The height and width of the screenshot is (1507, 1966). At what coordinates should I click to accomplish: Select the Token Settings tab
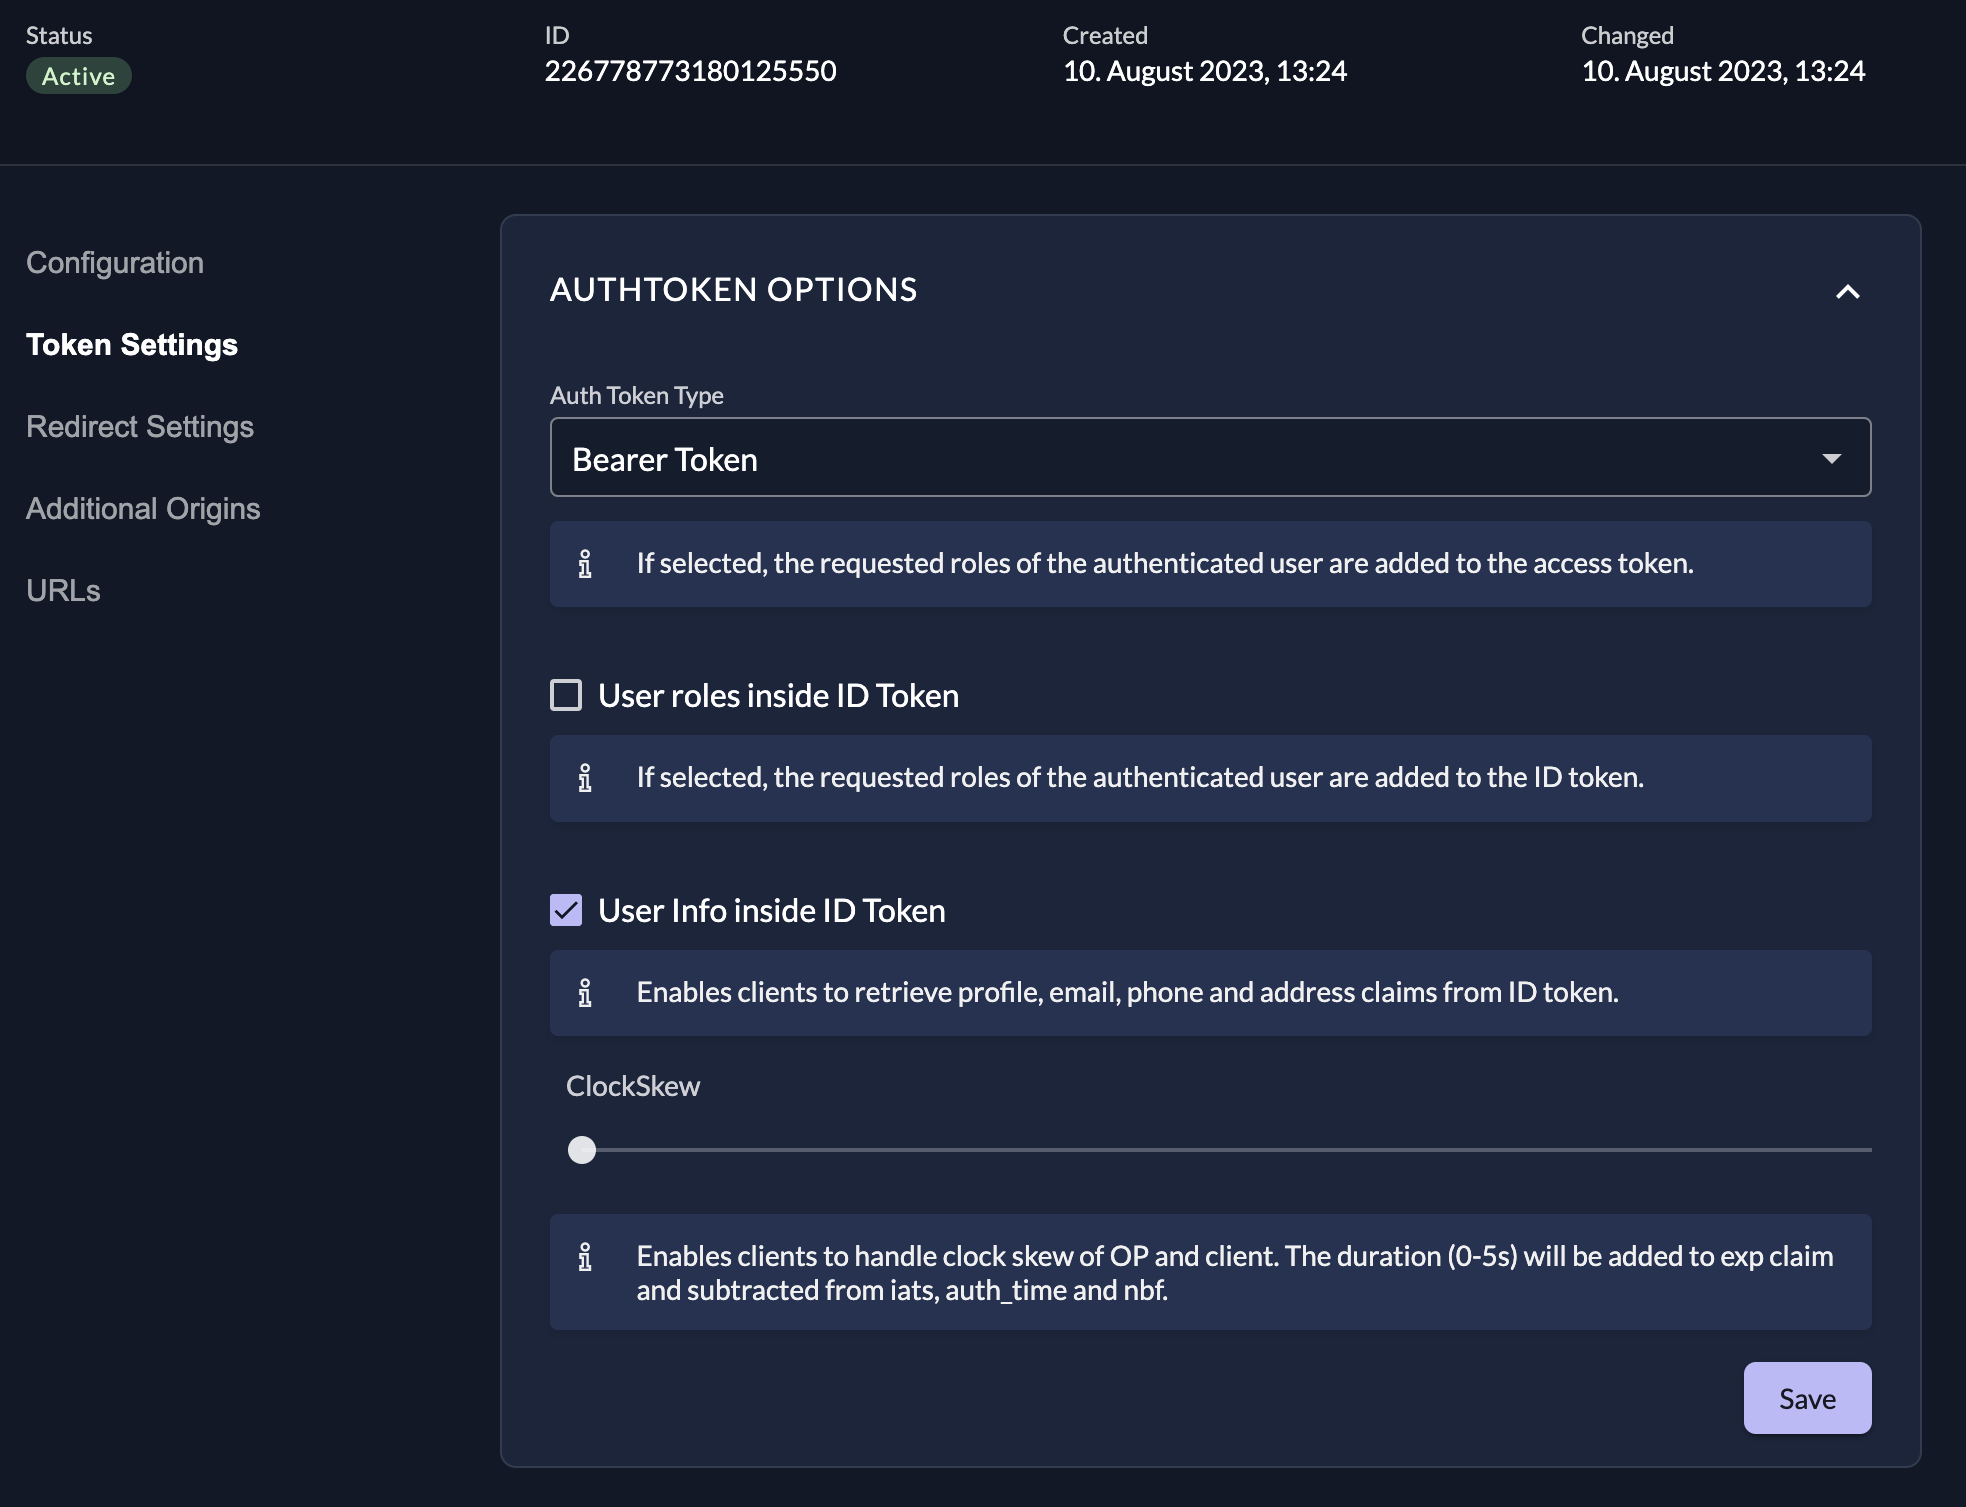coord(133,344)
